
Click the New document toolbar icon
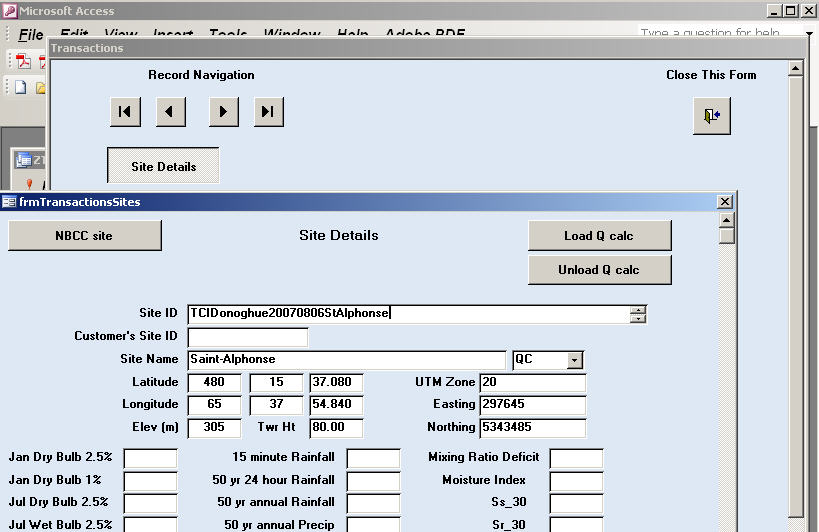tap(20, 87)
